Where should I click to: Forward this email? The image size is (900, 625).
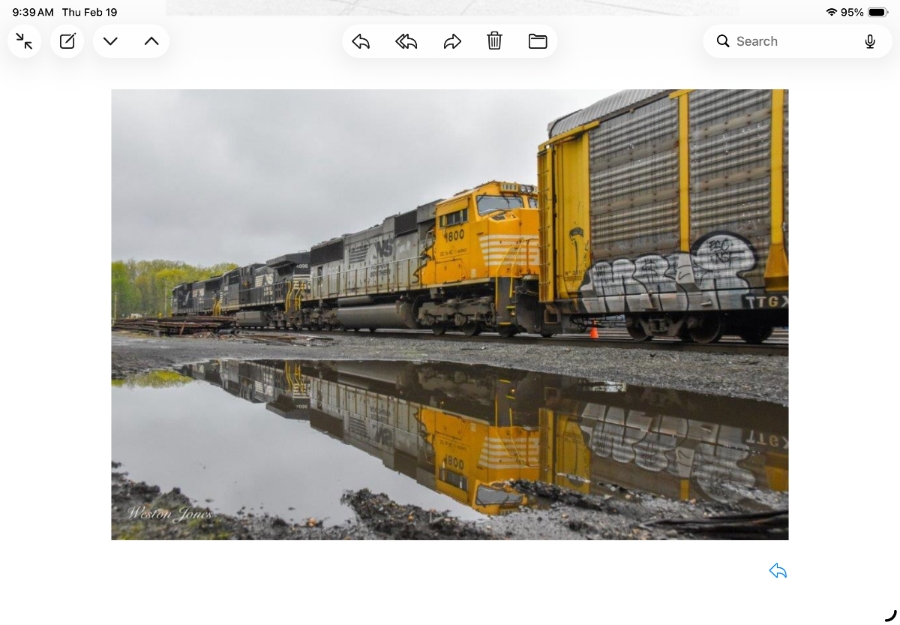(x=452, y=41)
